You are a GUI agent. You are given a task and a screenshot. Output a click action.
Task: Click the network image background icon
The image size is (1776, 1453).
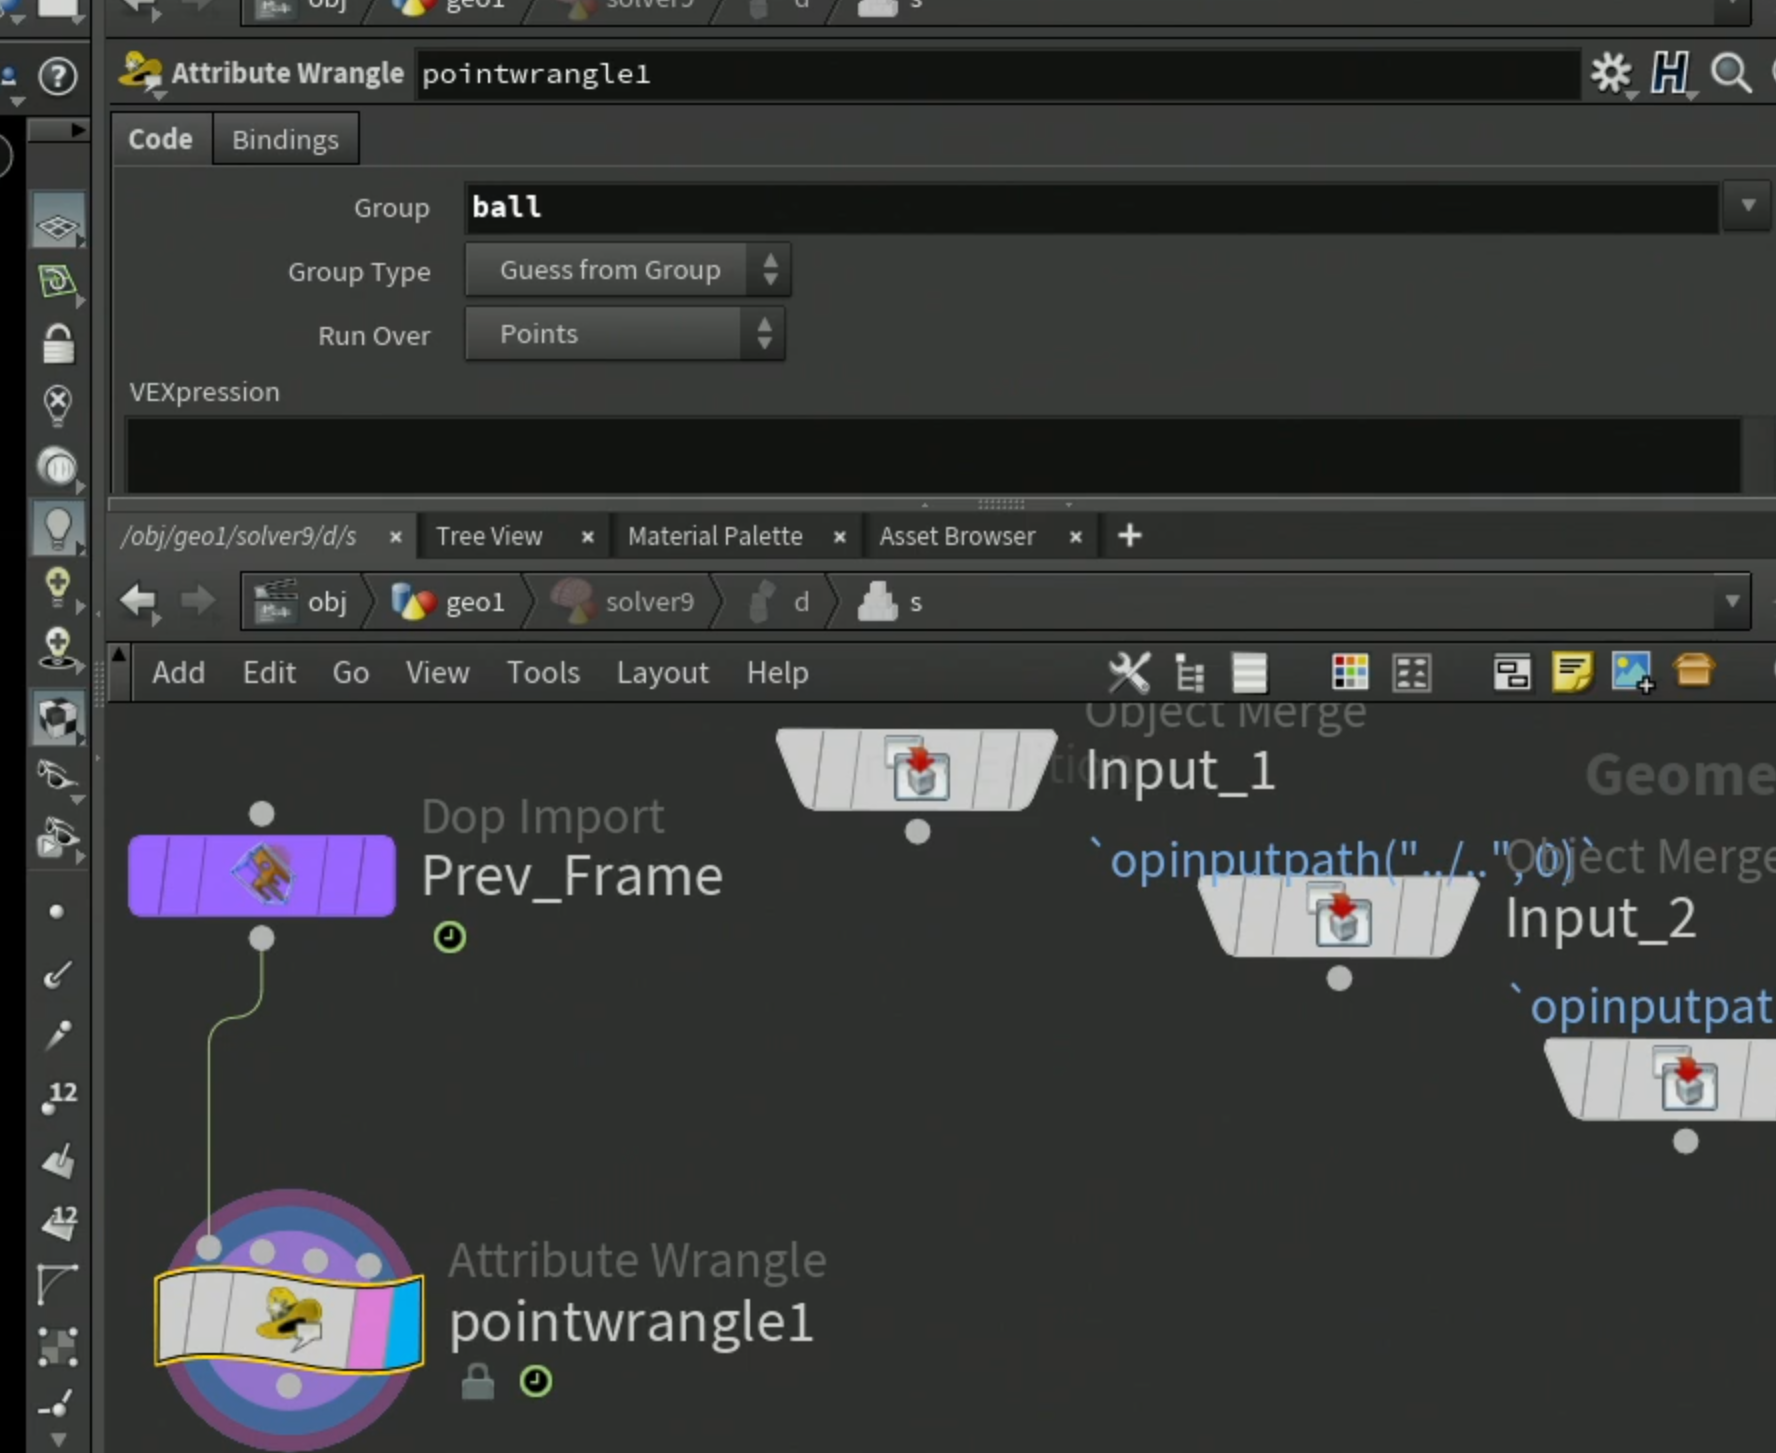click(1632, 672)
